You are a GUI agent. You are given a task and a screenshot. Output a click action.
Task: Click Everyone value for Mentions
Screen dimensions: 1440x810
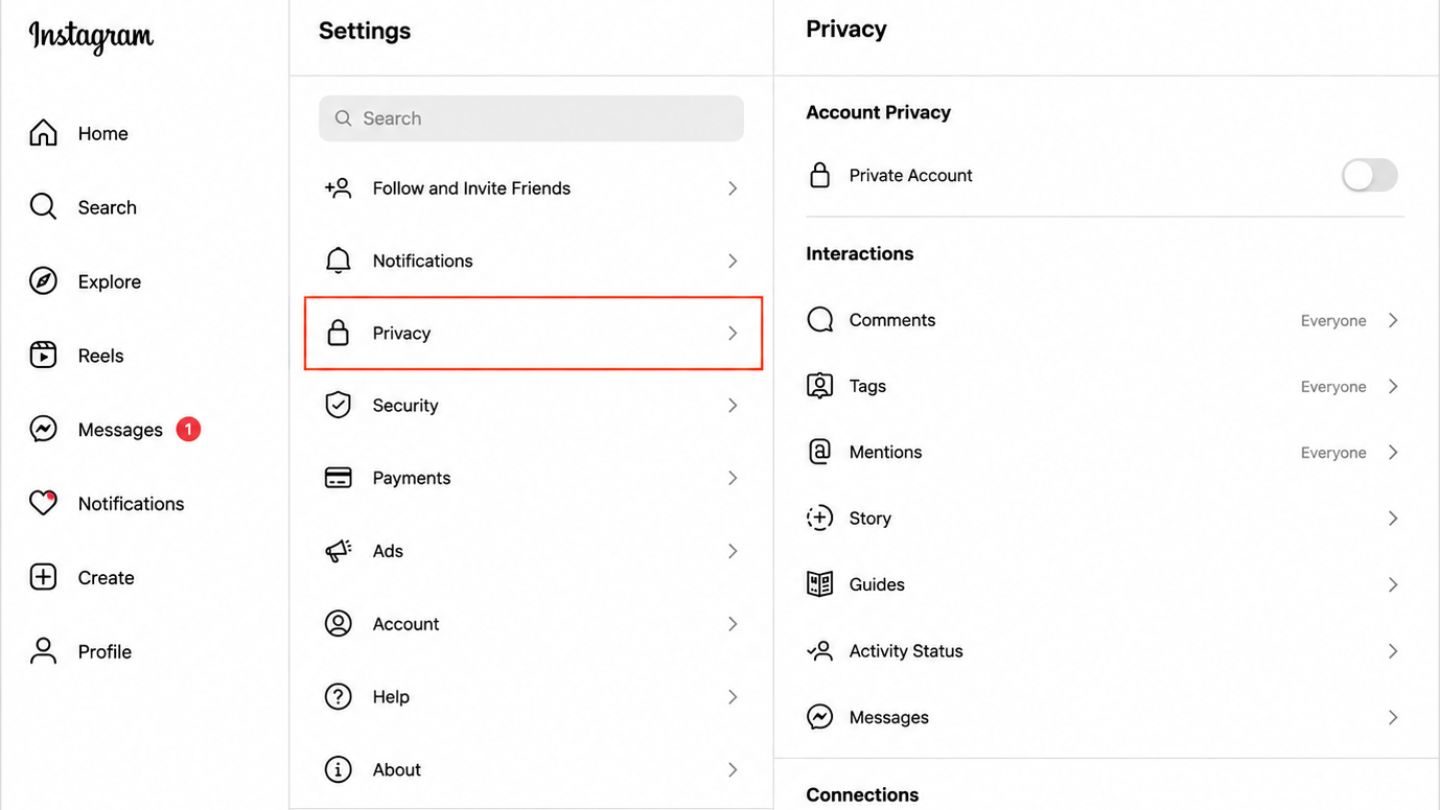tap(1333, 453)
